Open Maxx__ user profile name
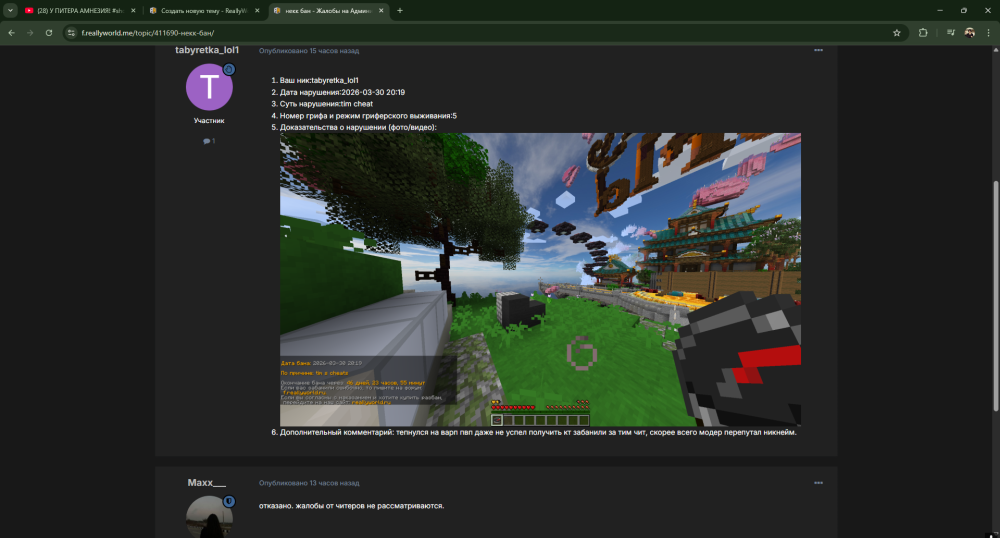Screen dimensions: 1000x538 click(207, 483)
